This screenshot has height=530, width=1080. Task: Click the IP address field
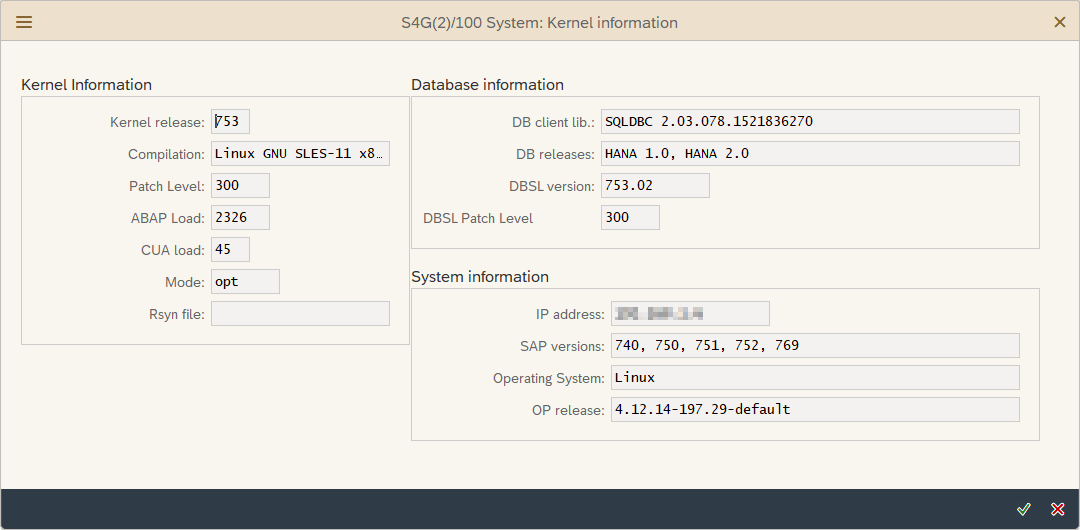690,314
